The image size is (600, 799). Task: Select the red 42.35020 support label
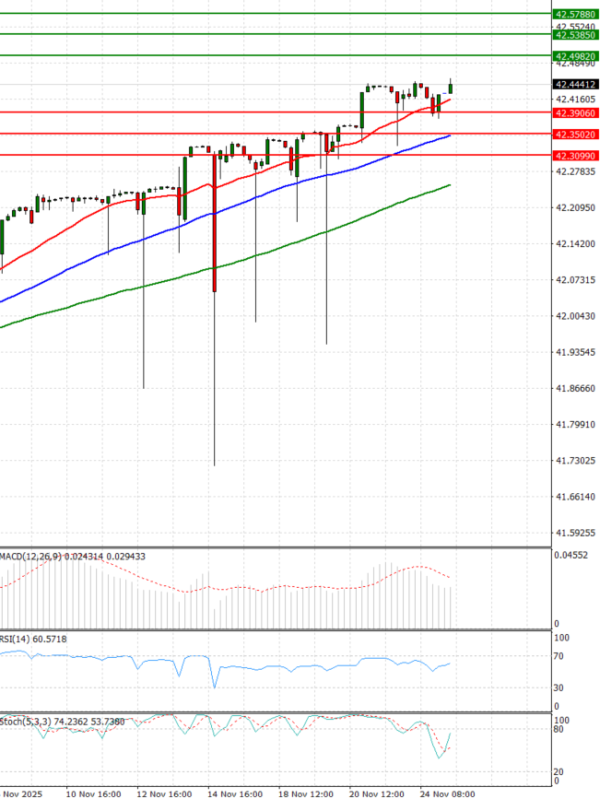pyautogui.click(x=575, y=134)
